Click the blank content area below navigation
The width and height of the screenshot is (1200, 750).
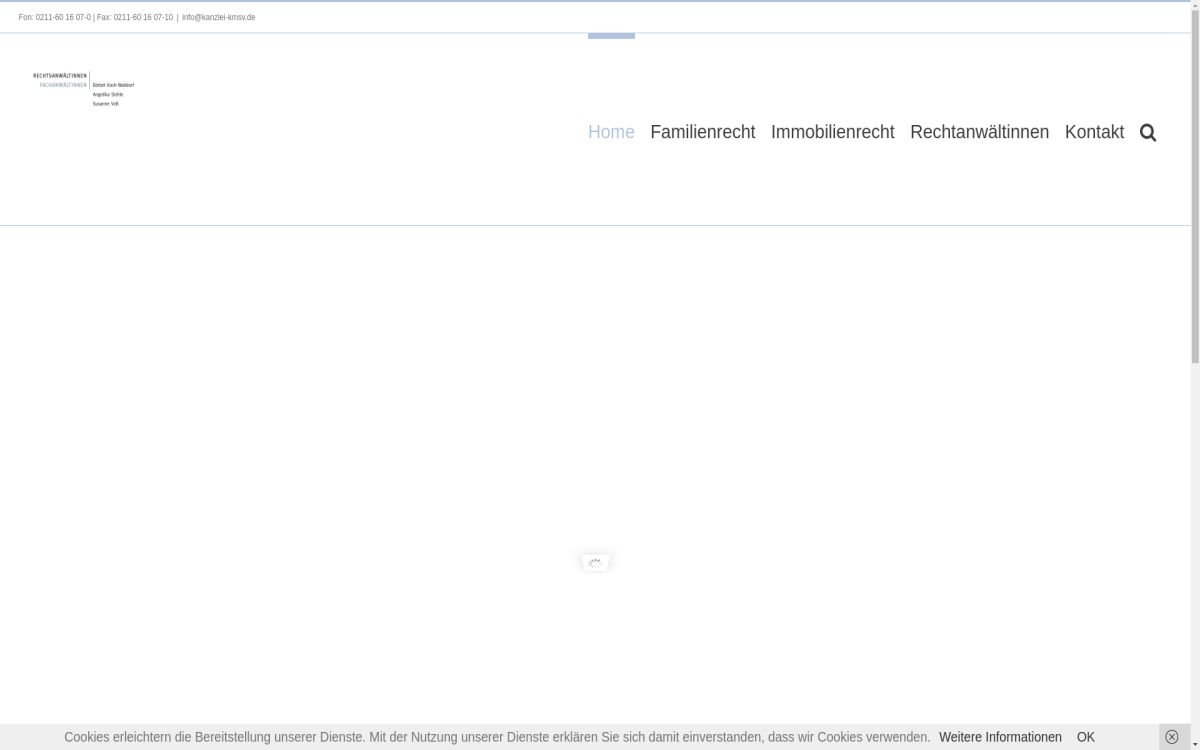click(400, 400)
